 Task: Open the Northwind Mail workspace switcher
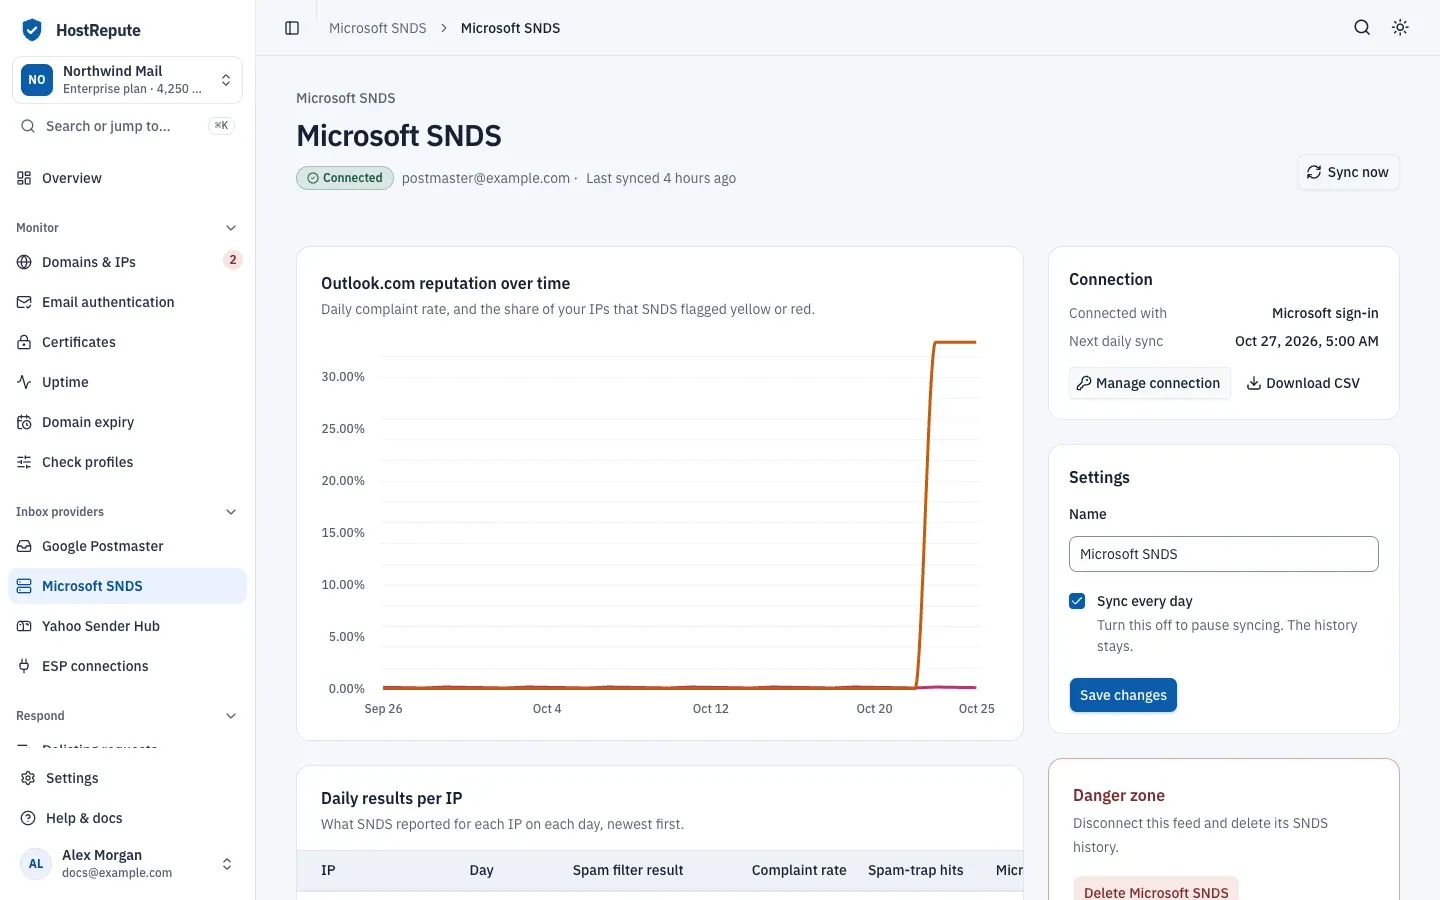pyautogui.click(x=127, y=80)
